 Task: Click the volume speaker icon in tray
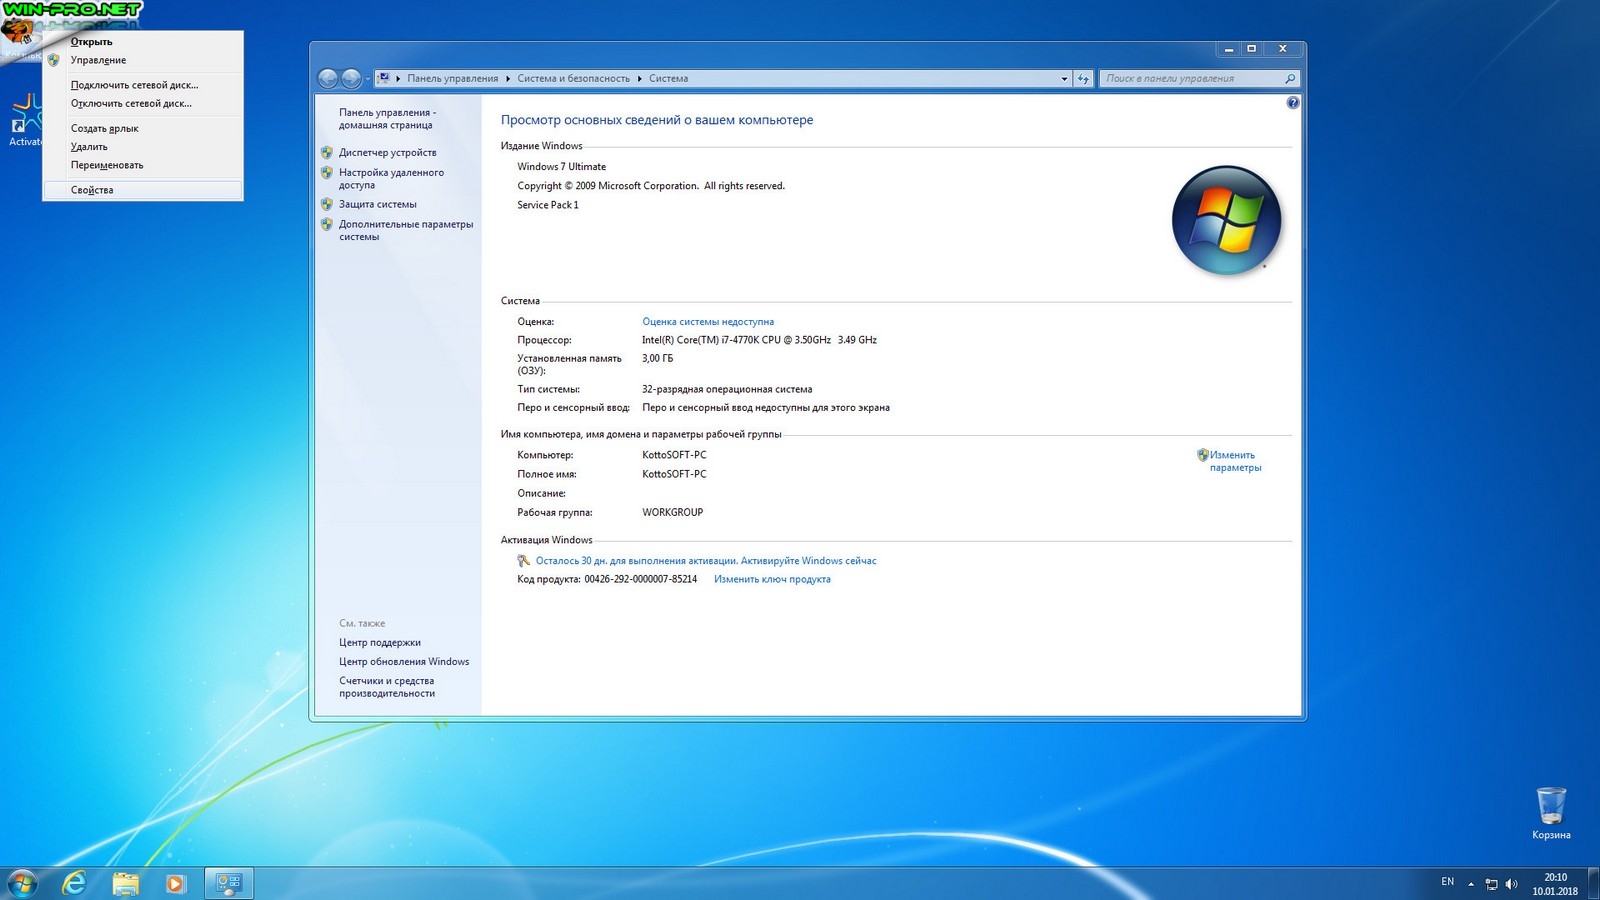(x=1511, y=884)
